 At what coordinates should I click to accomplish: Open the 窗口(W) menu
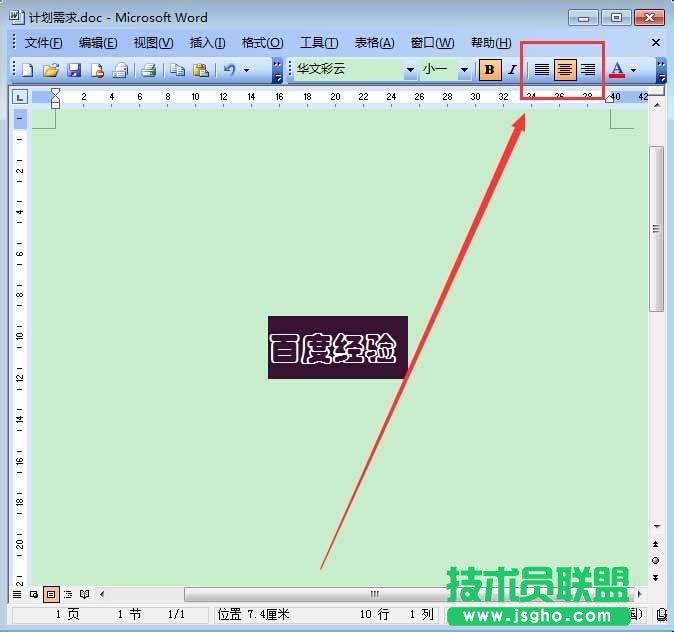[432, 43]
